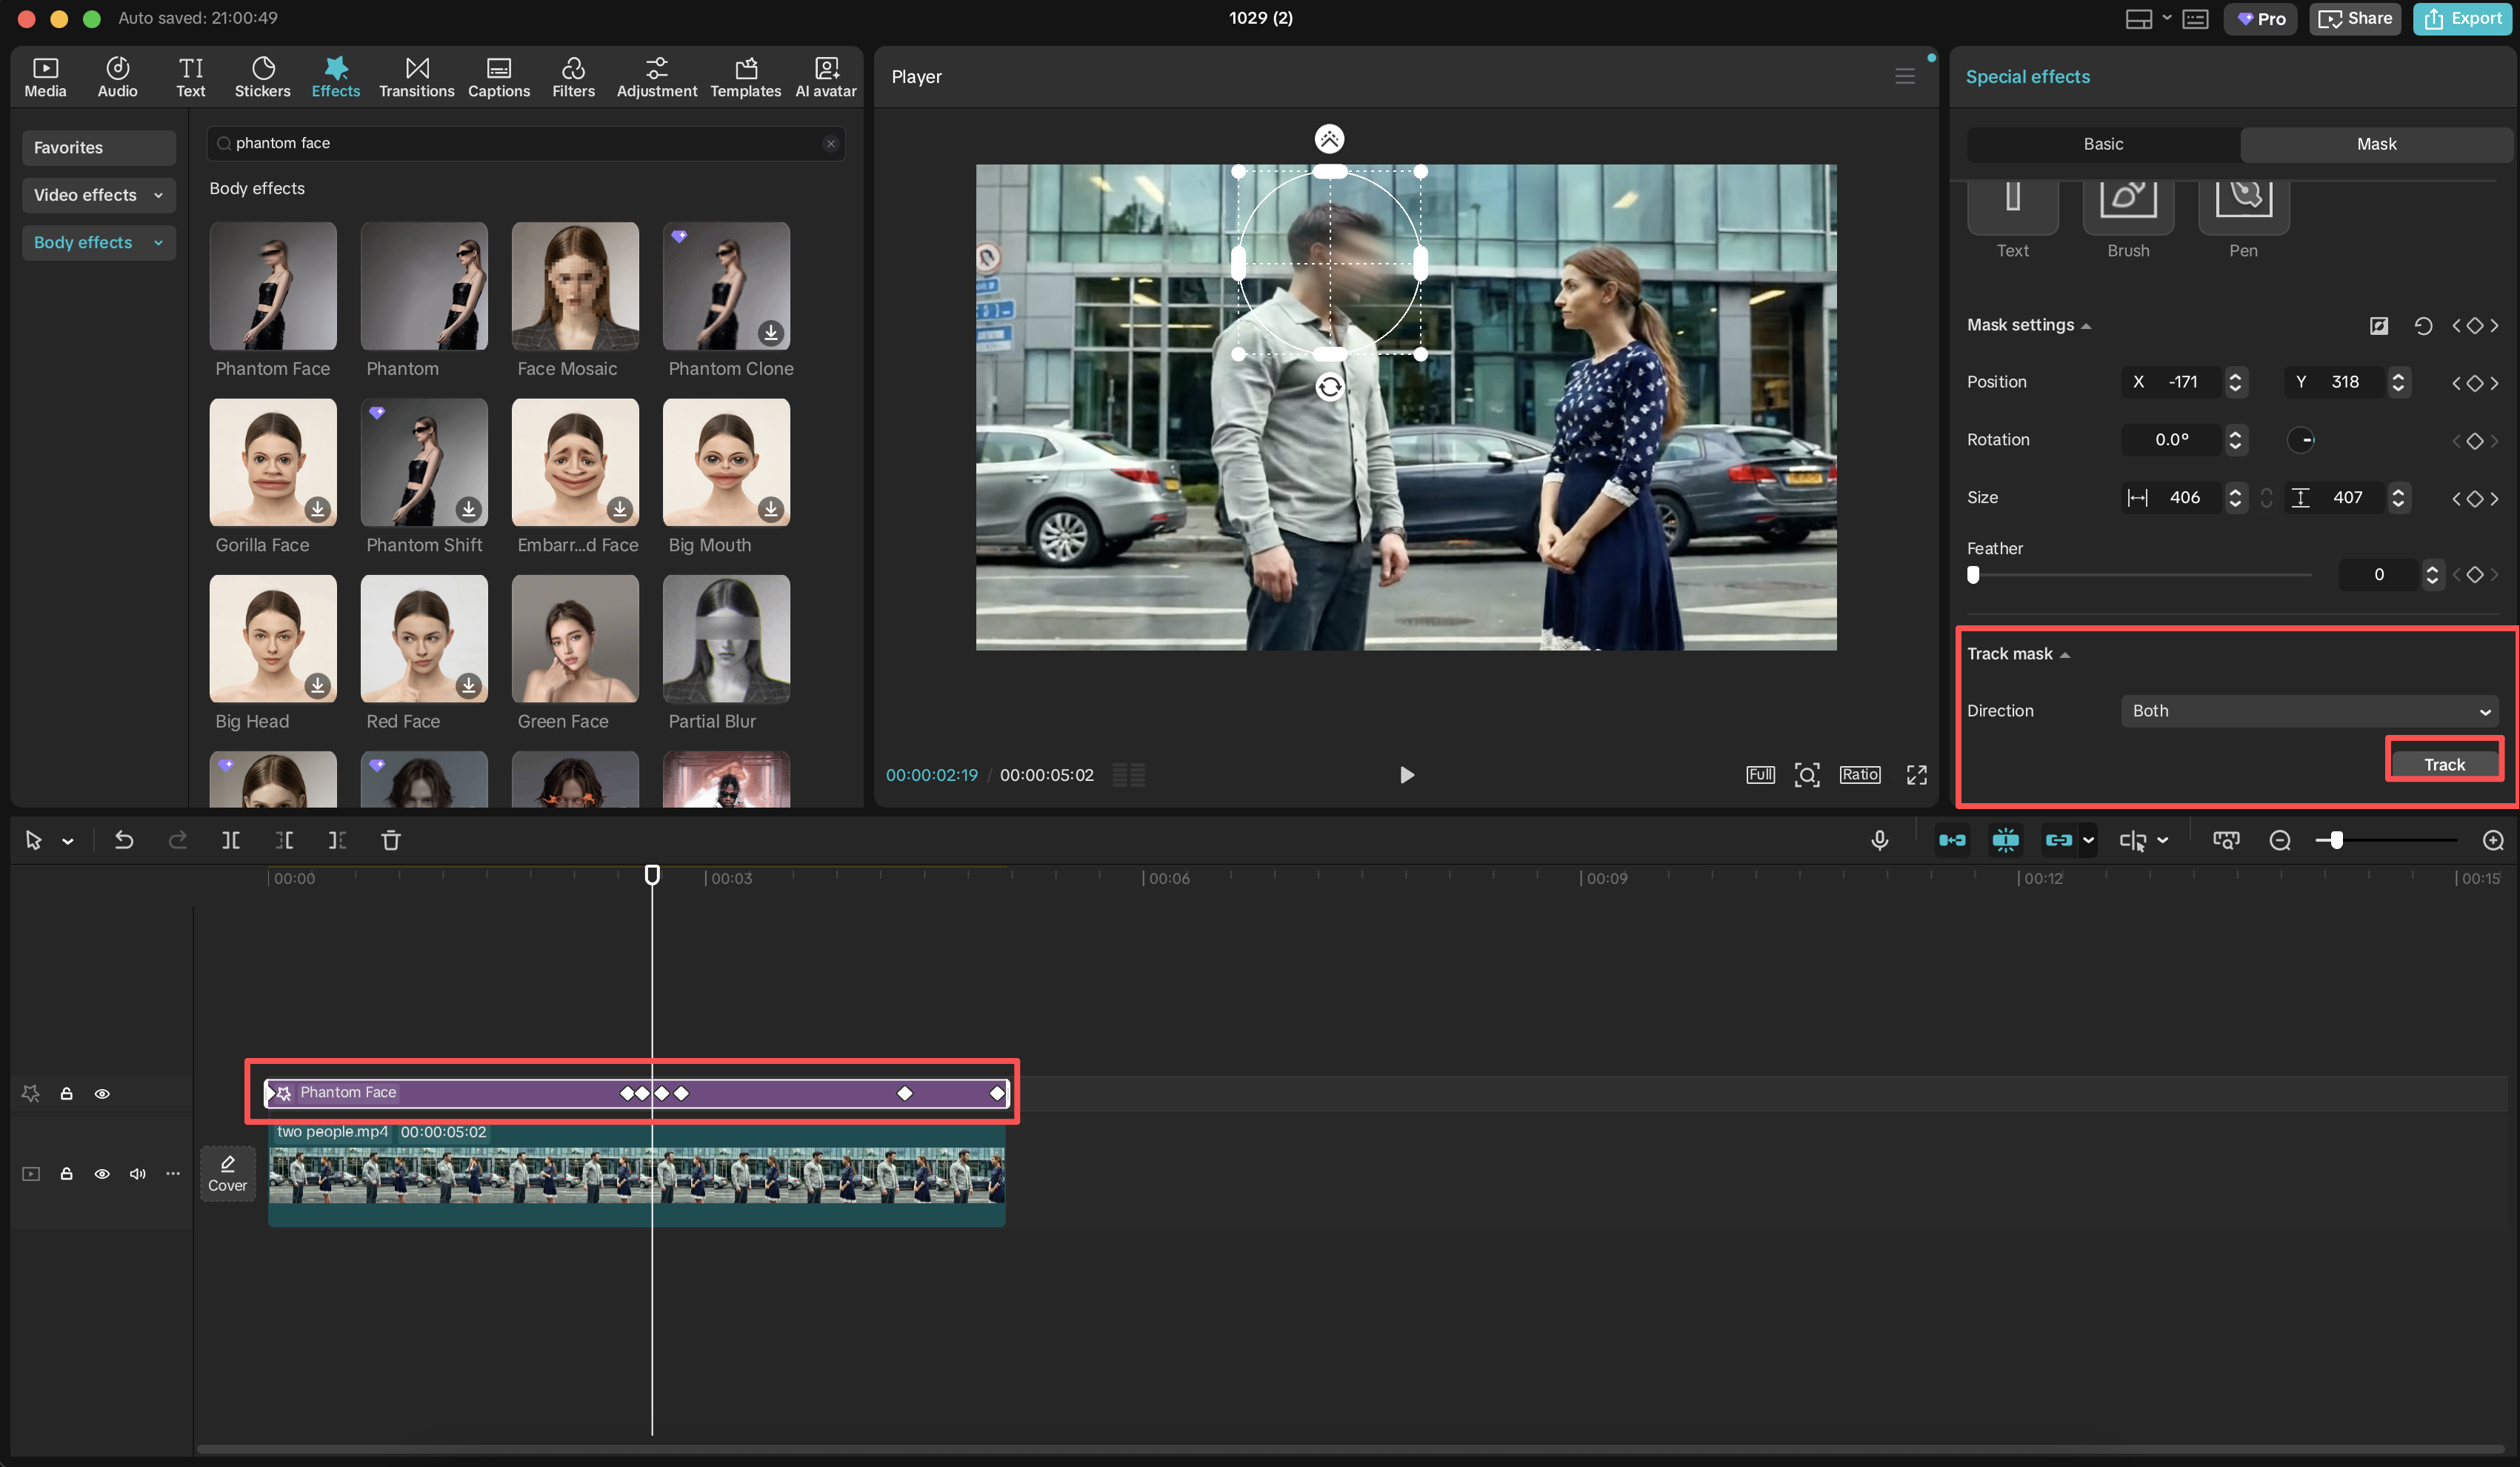
Task: Click the microphone record voiceover icon
Action: 1879,840
